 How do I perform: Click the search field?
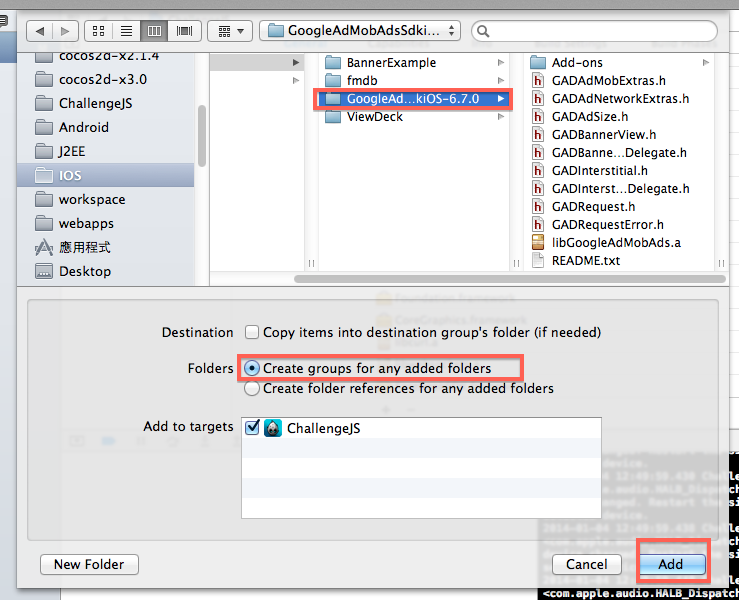[594, 31]
